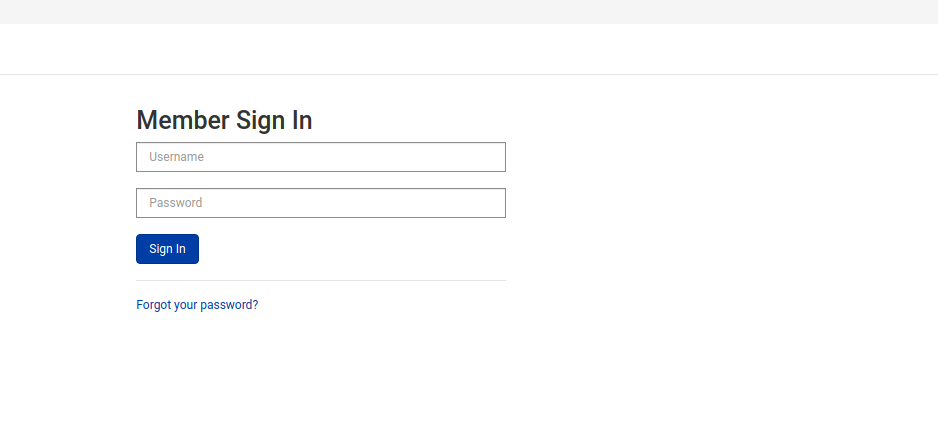This screenshot has height=445, width=938.
Task: Click 'Sign In' text in the page heading
Action: tap(274, 120)
